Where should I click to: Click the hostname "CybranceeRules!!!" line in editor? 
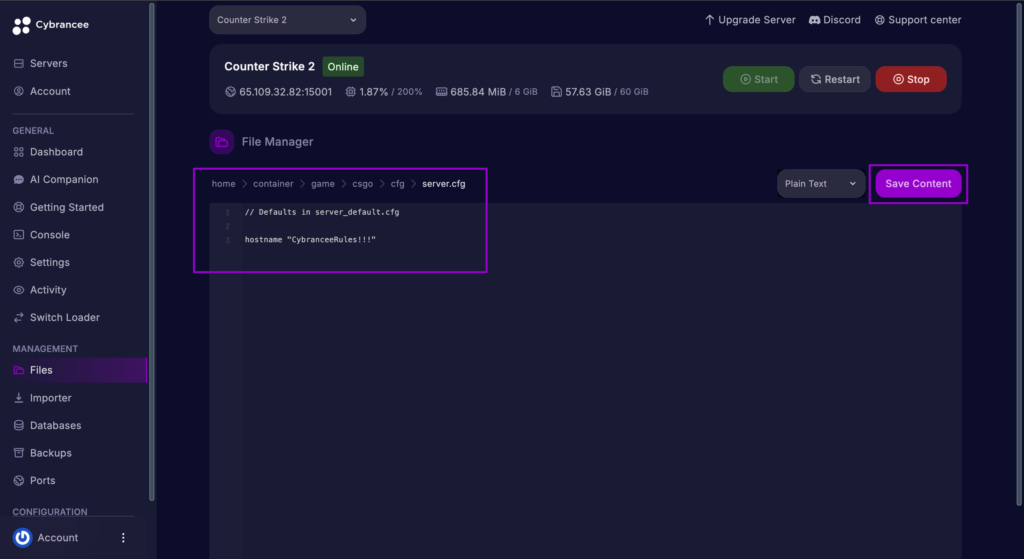click(310, 240)
